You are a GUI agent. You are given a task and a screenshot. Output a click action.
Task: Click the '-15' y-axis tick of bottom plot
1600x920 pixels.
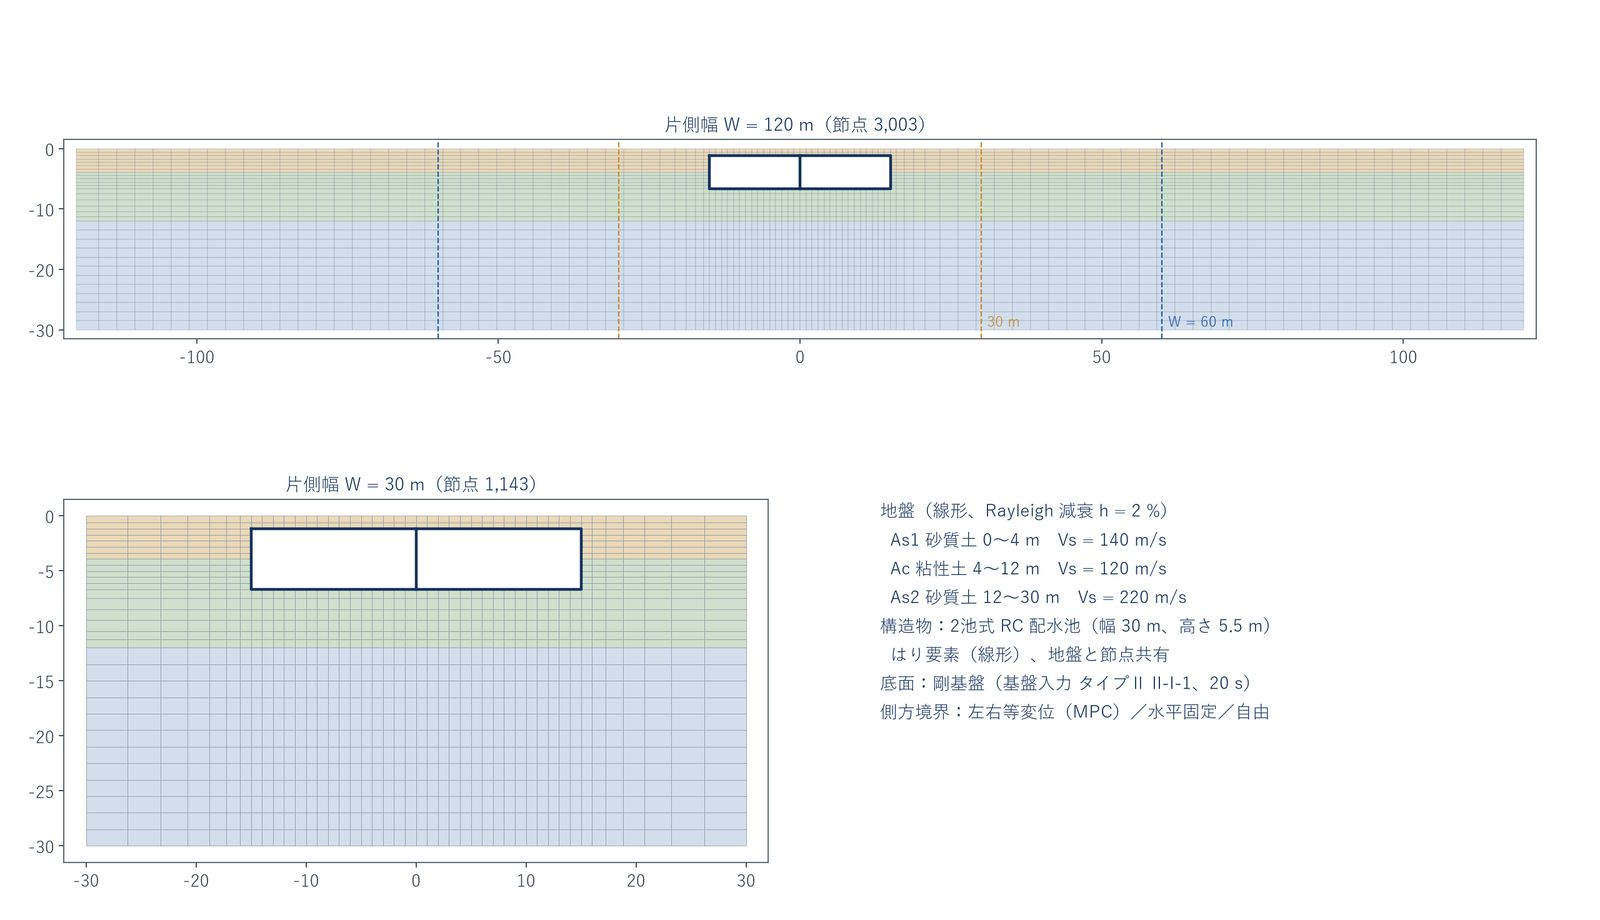41,682
